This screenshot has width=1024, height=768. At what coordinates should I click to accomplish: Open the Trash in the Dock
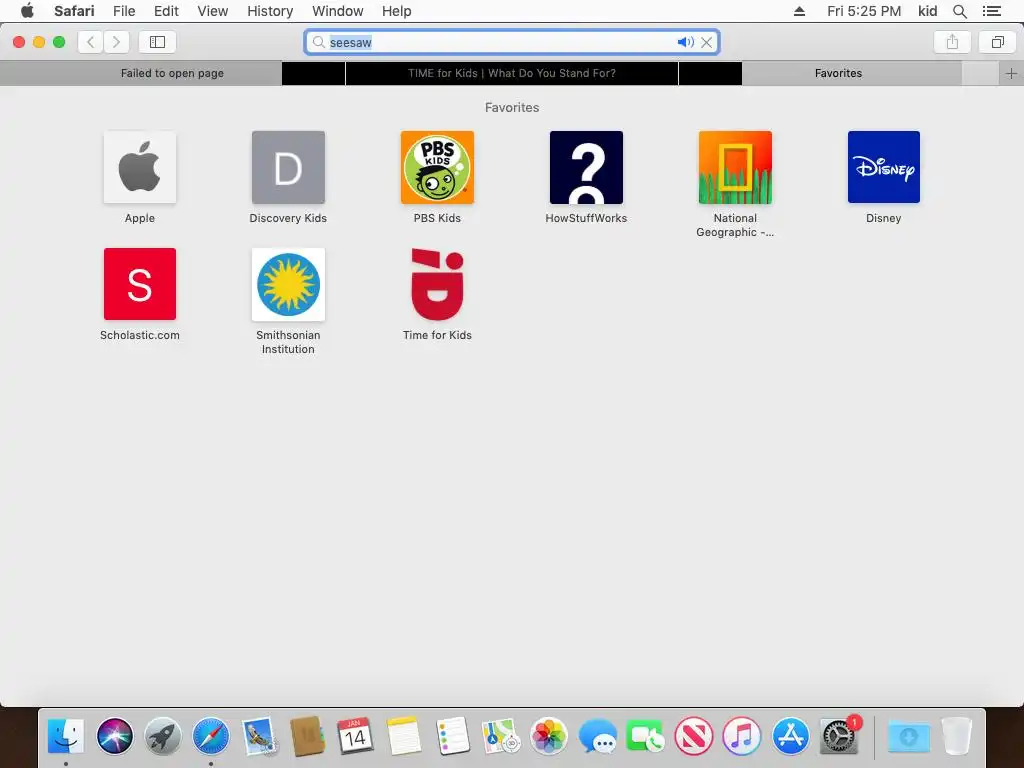click(x=957, y=736)
